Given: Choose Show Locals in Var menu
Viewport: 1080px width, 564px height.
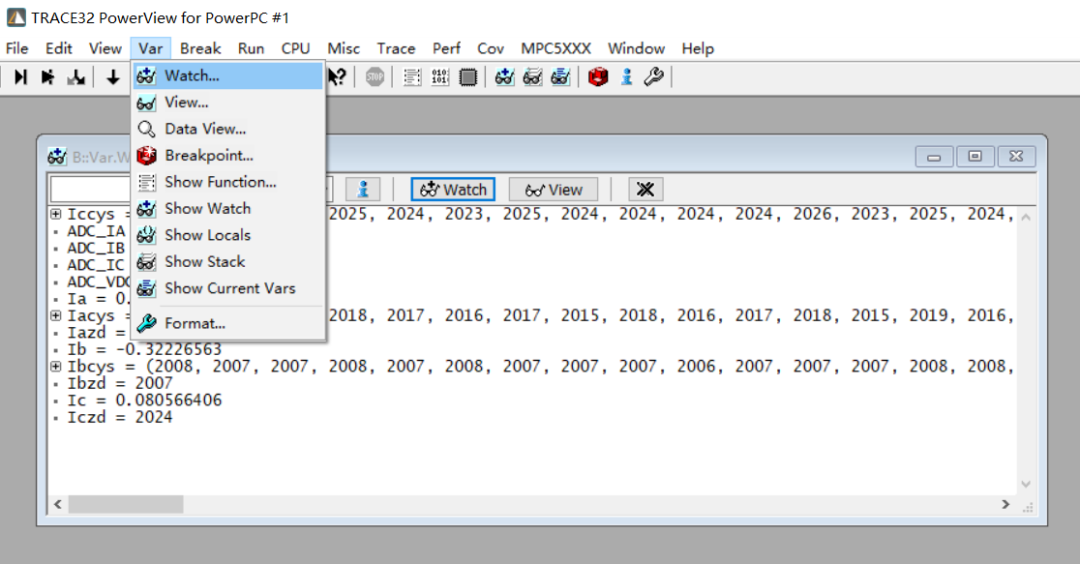Looking at the screenshot, I should tap(207, 235).
